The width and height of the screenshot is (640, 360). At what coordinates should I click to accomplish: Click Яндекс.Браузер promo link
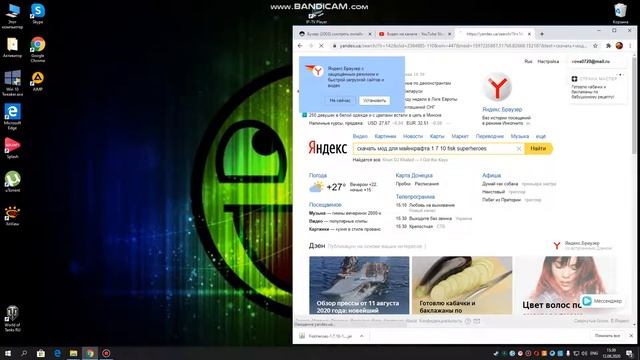(x=502, y=109)
